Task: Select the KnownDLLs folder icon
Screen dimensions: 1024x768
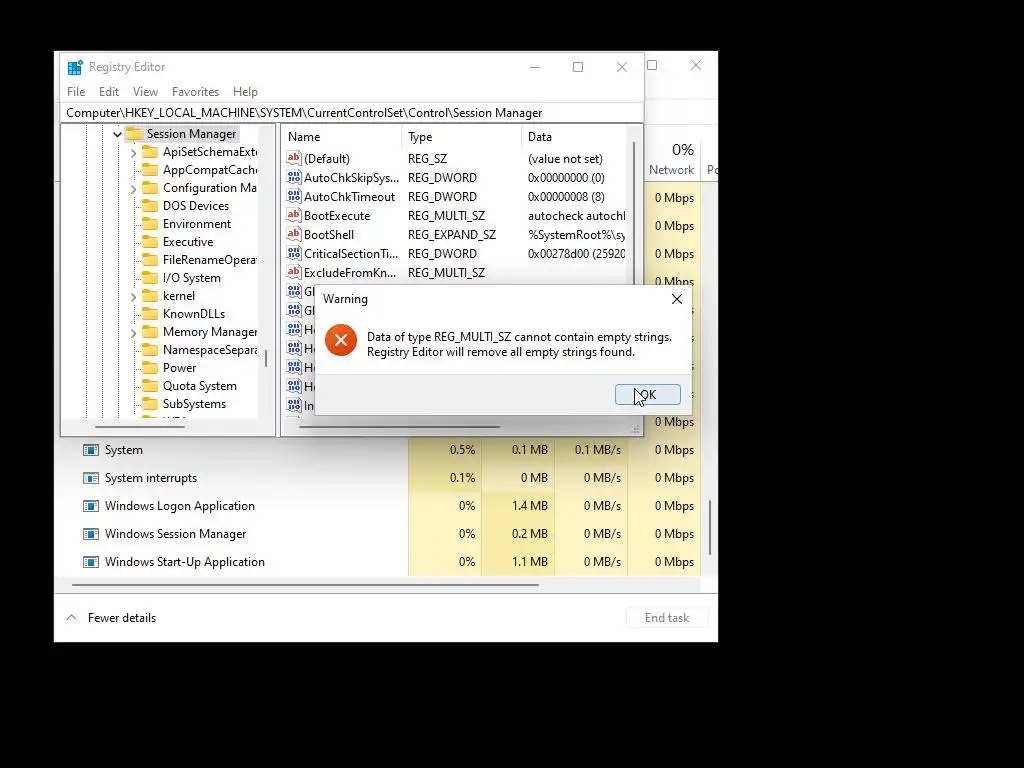Action: click(150, 314)
